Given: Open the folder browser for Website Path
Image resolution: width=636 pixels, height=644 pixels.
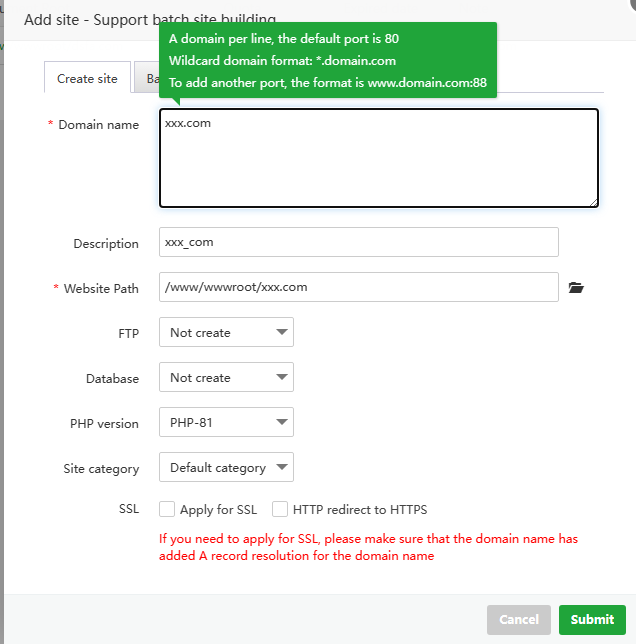Looking at the screenshot, I should click(x=575, y=288).
